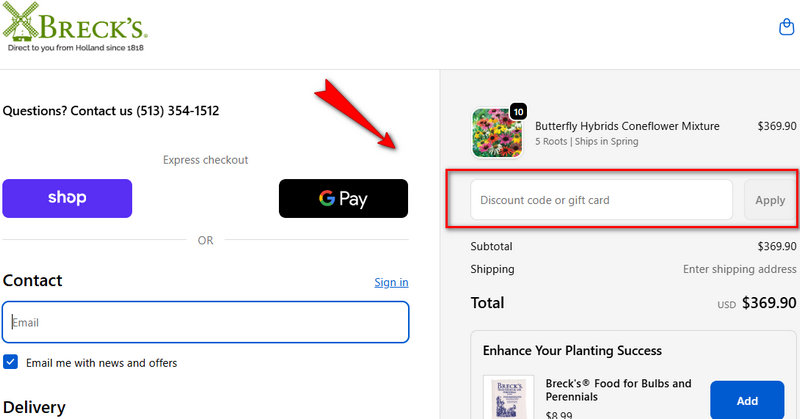Click the Sign in link
Image resolution: width=800 pixels, height=419 pixels.
pyautogui.click(x=391, y=282)
